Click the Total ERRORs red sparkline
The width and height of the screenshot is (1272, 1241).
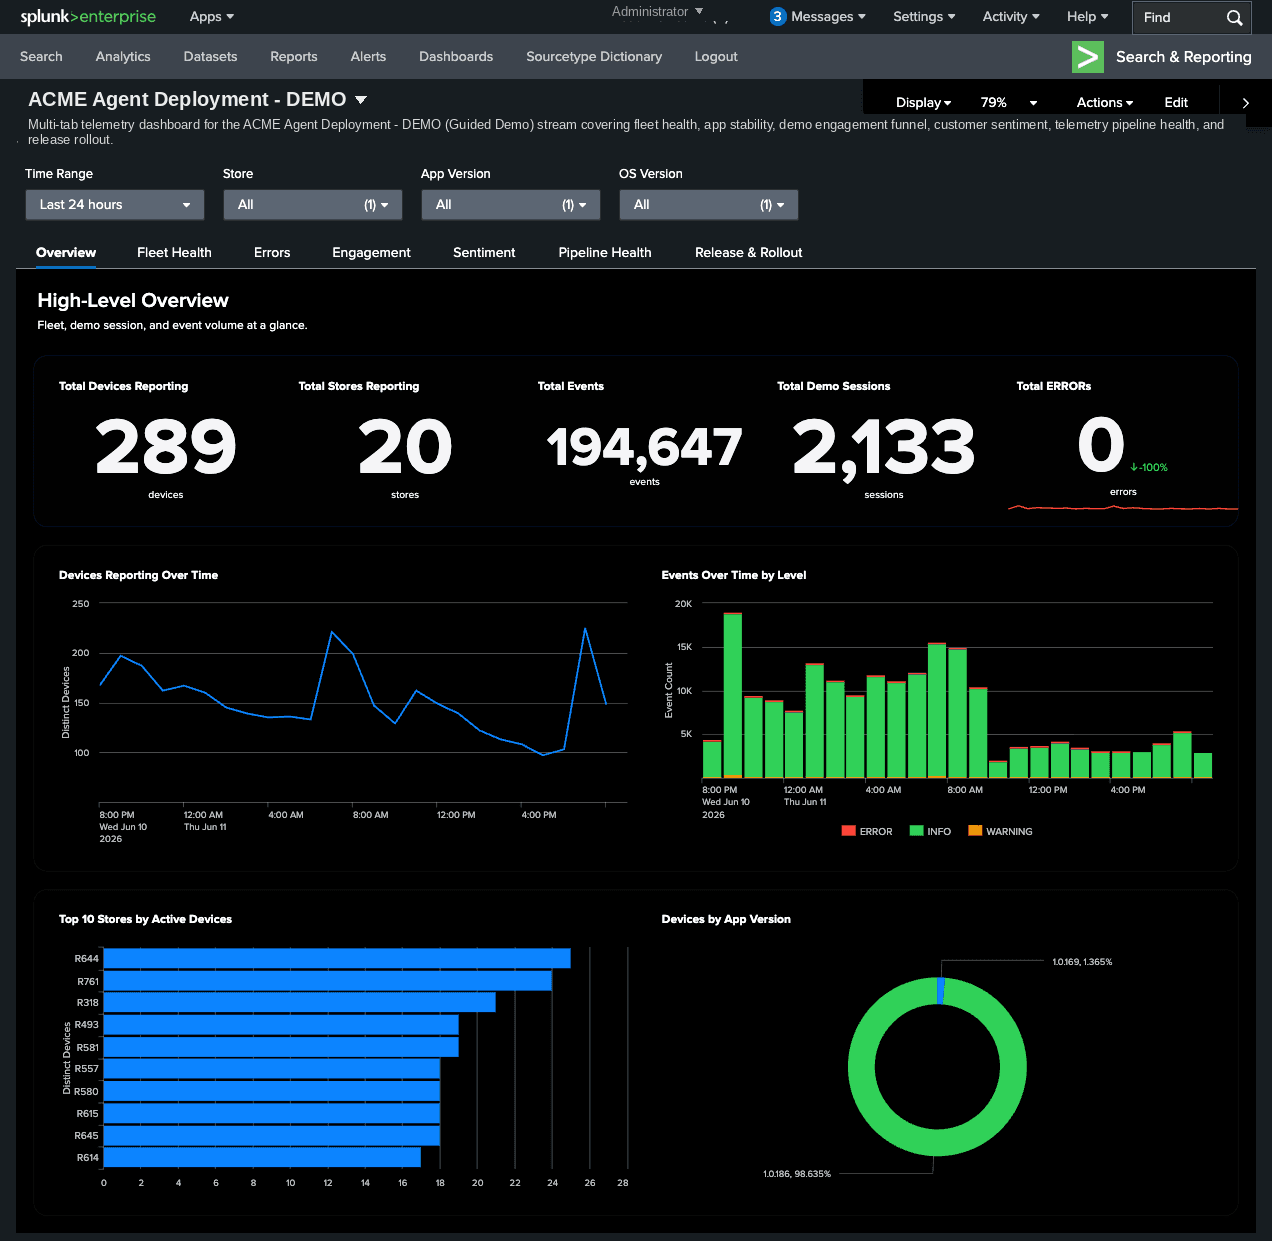coord(1123,508)
